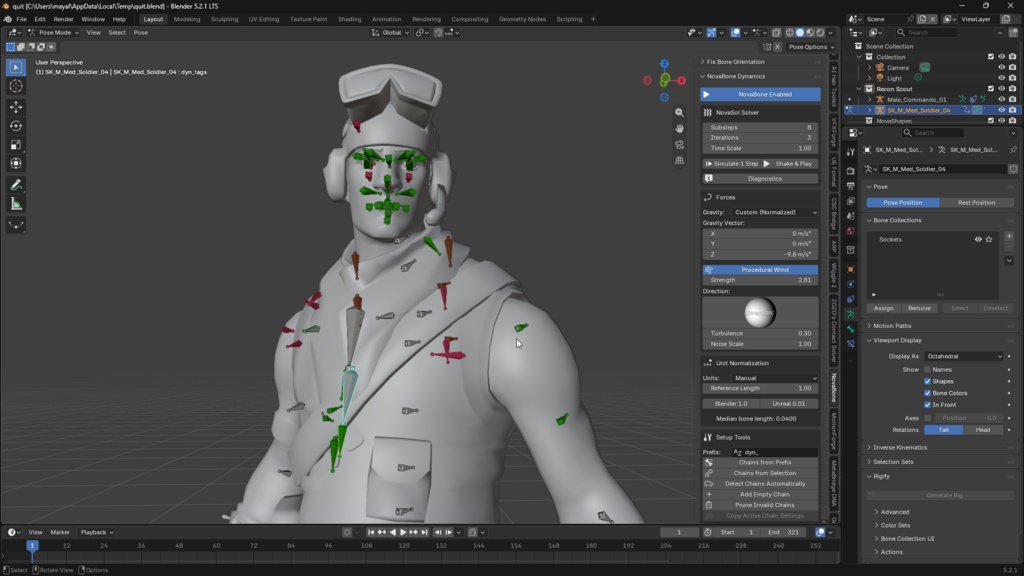Viewport: 1024px width, 576px height.
Task: Open the Pose menu in viewport header
Action: tap(140, 33)
